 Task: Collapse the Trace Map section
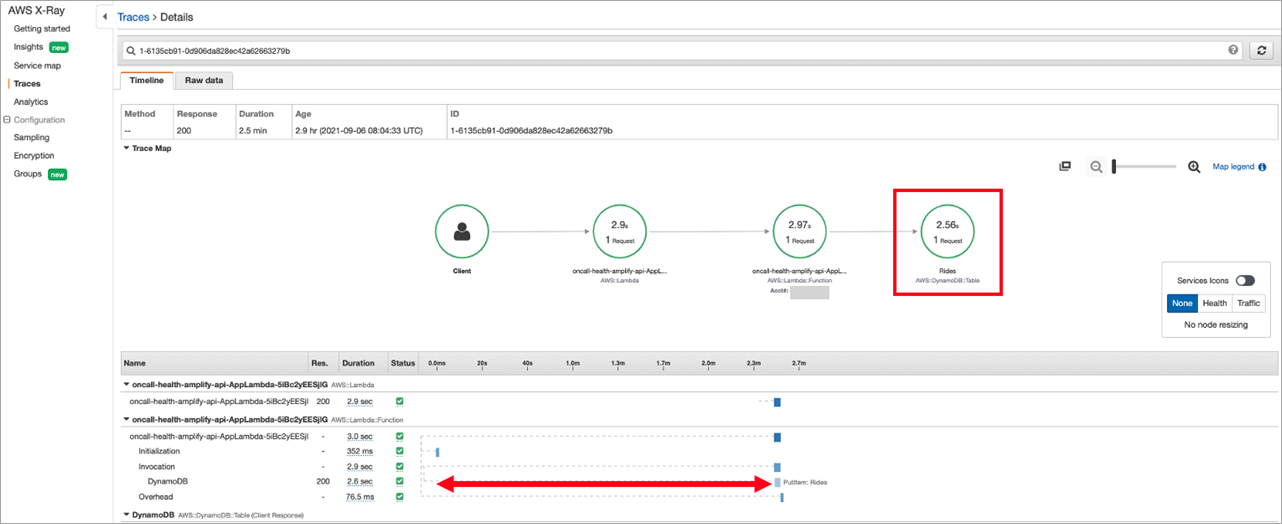tap(125, 148)
